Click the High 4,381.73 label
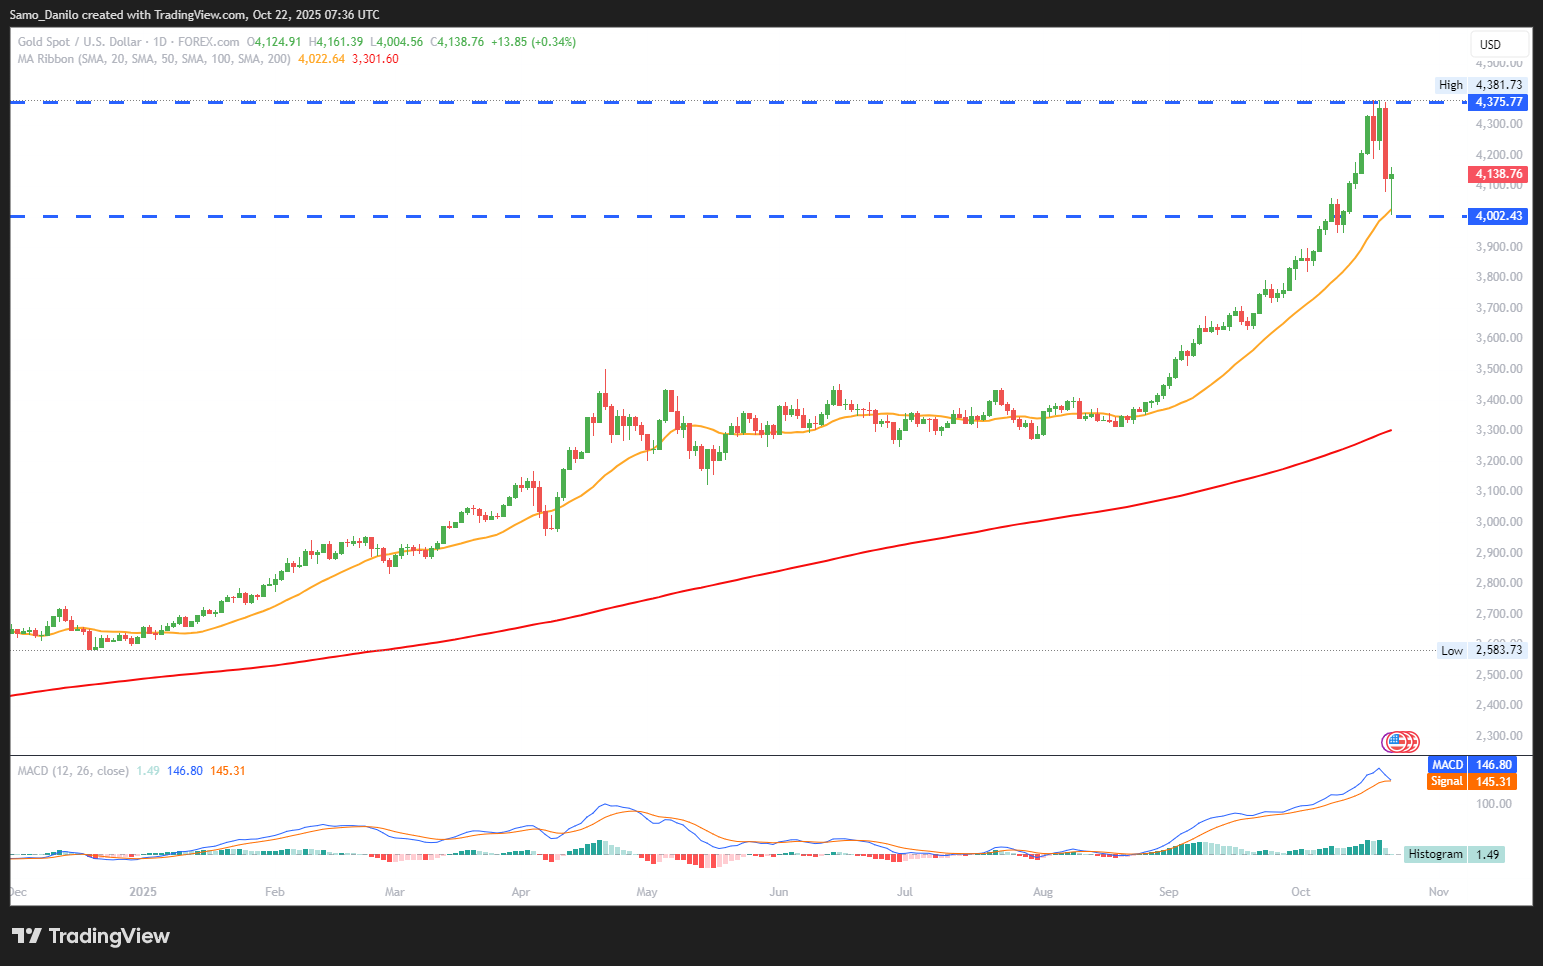The height and width of the screenshot is (966, 1543). 1480,85
